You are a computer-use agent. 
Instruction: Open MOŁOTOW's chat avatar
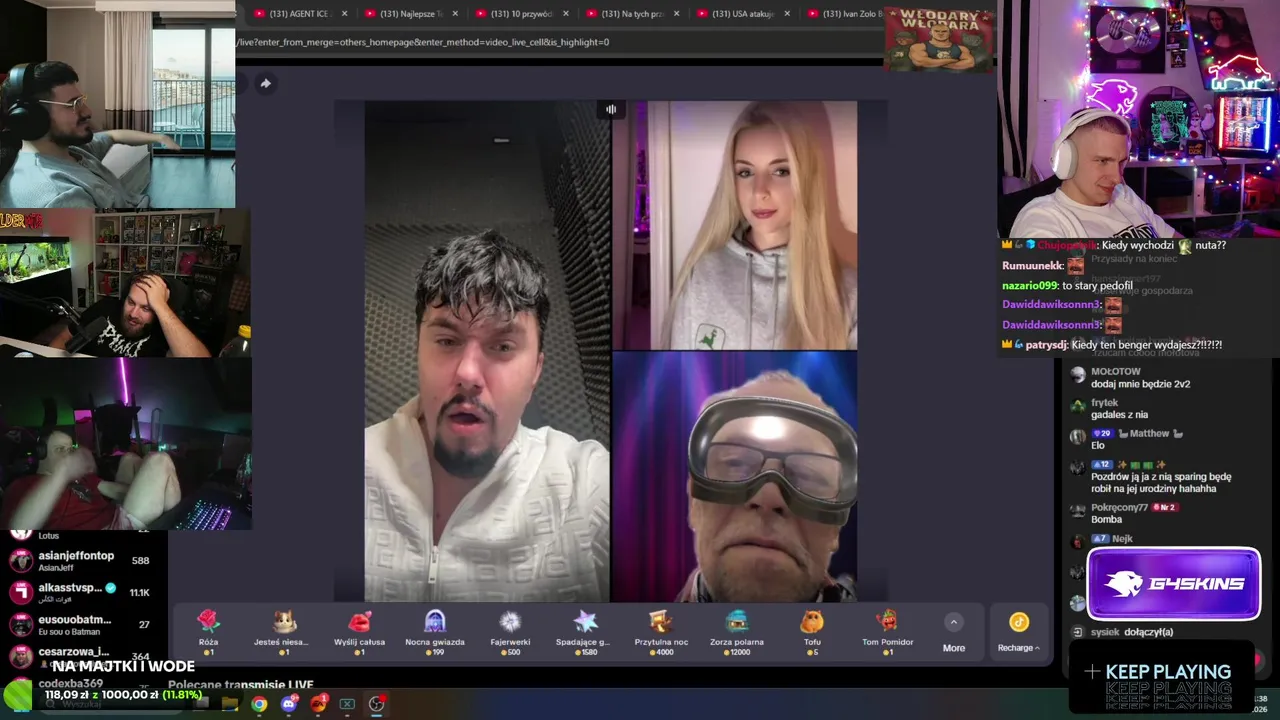click(1077, 375)
